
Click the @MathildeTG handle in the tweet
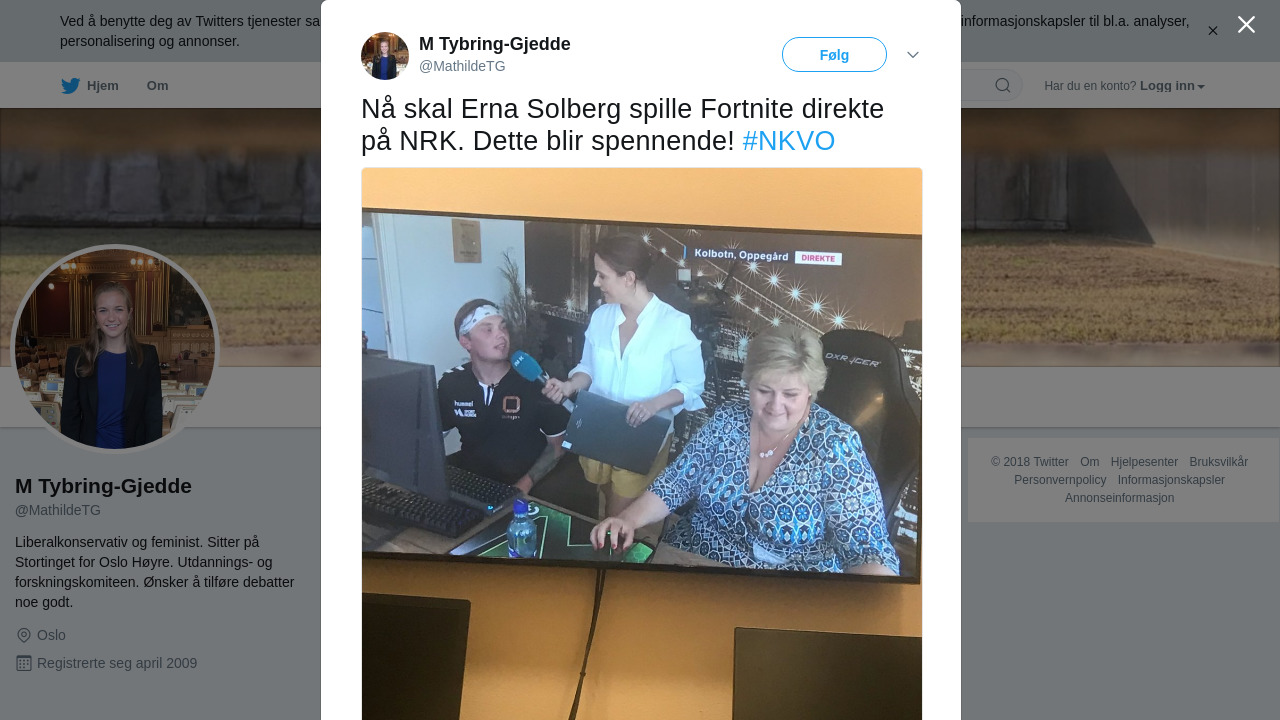462,66
